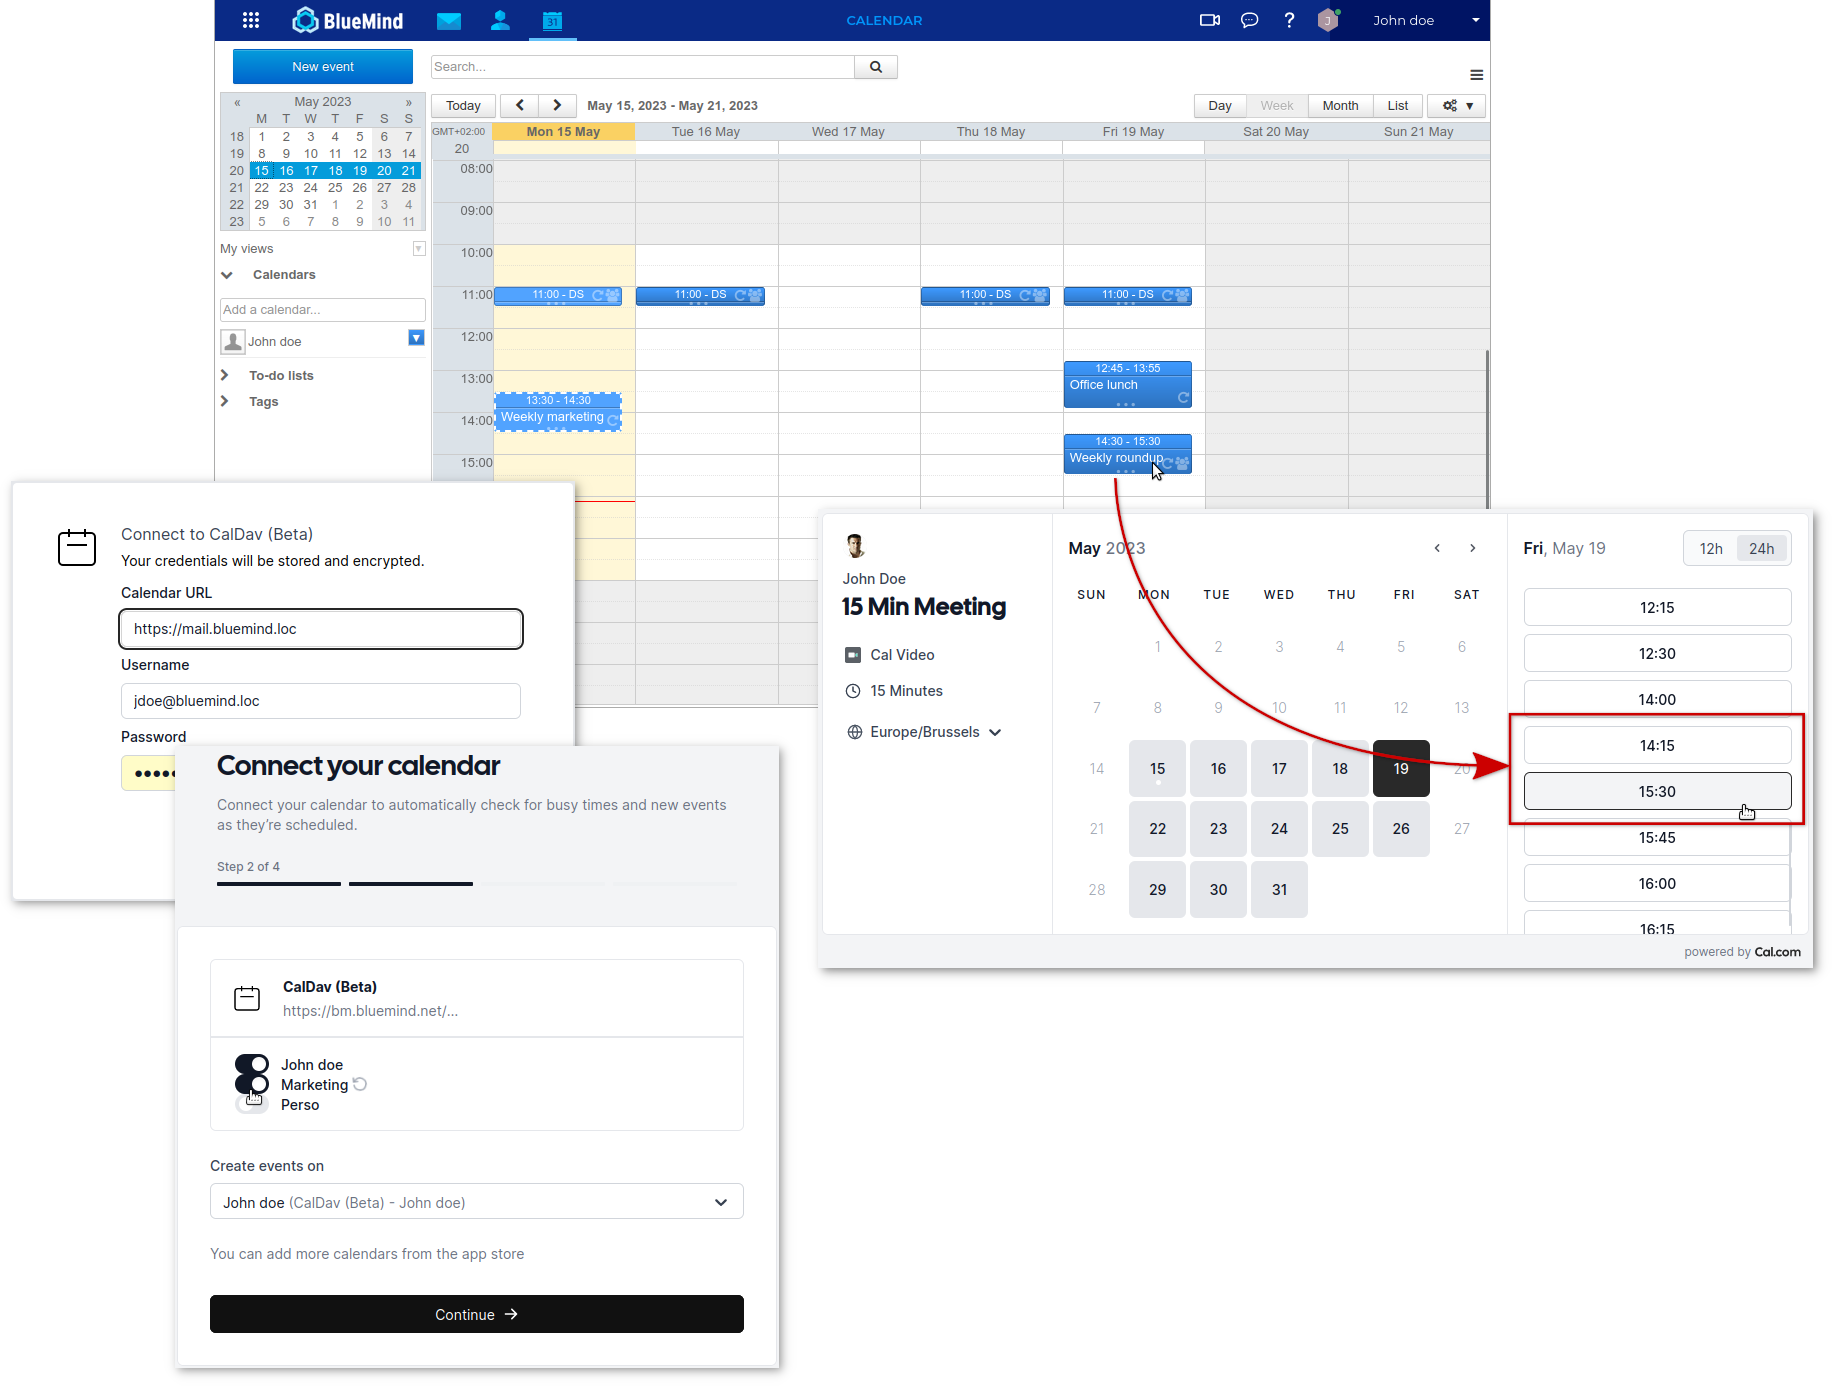Open the Europe/Brussels timezone dropdown
Screen dimensions: 1832x1387
pos(924,732)
